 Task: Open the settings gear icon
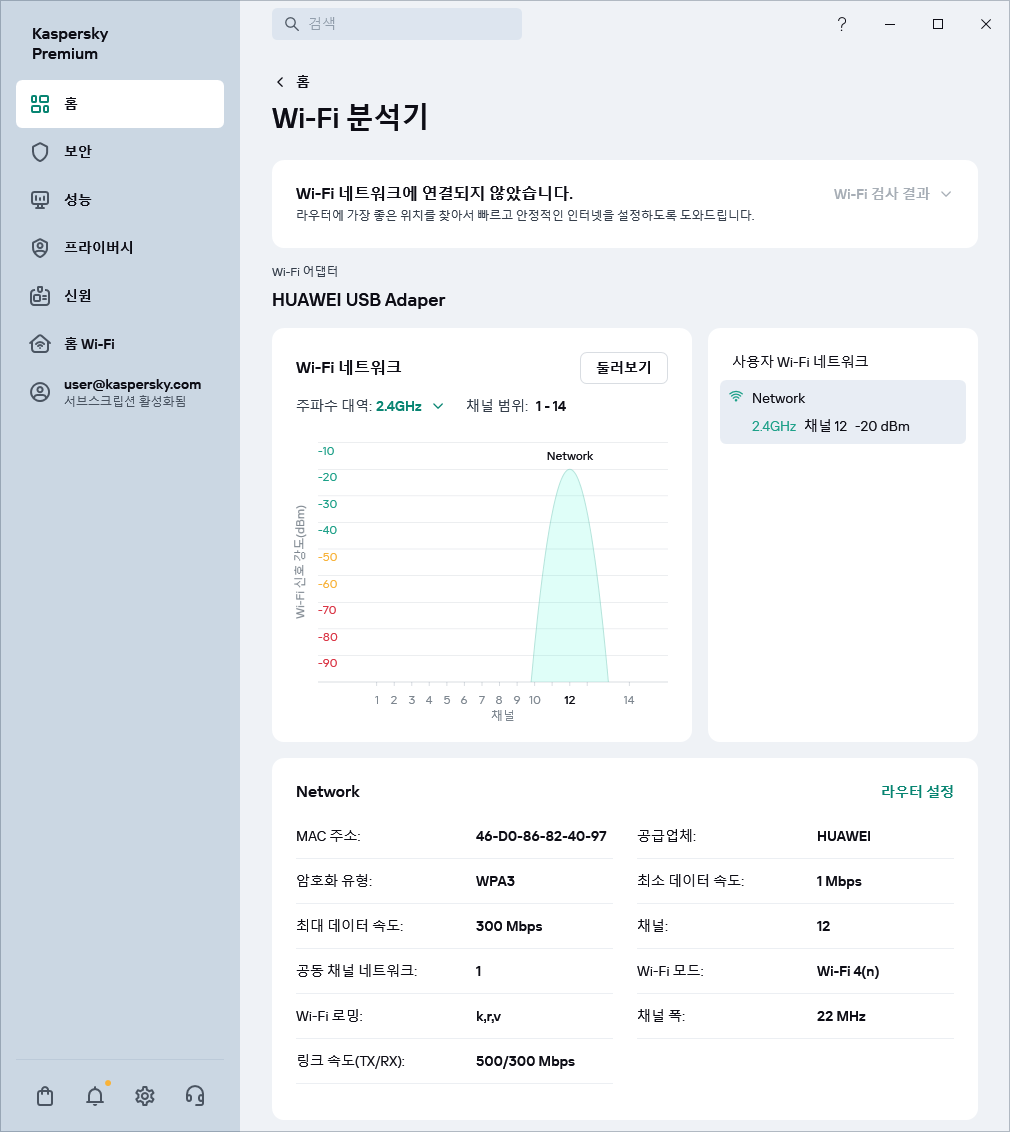144,1096
